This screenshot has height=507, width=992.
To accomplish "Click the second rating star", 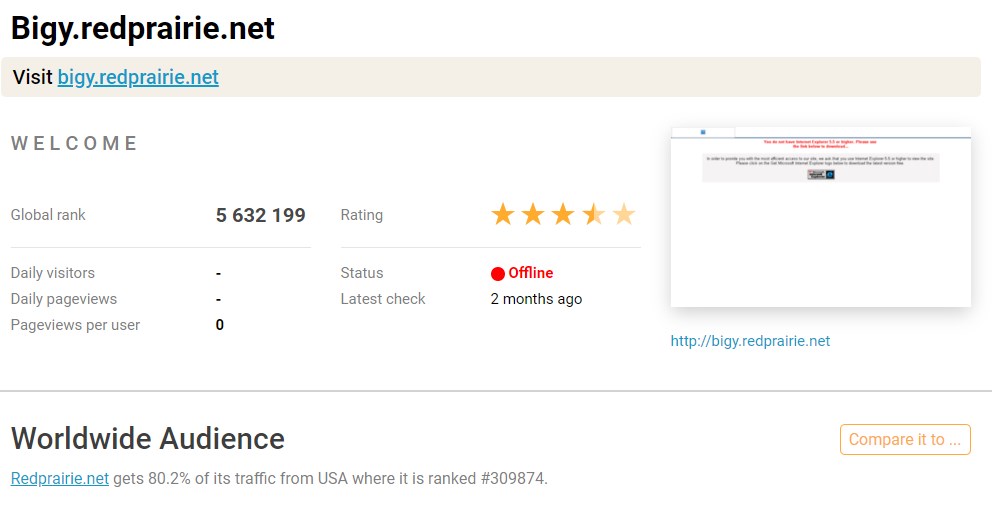I will (x=533, y=215).
